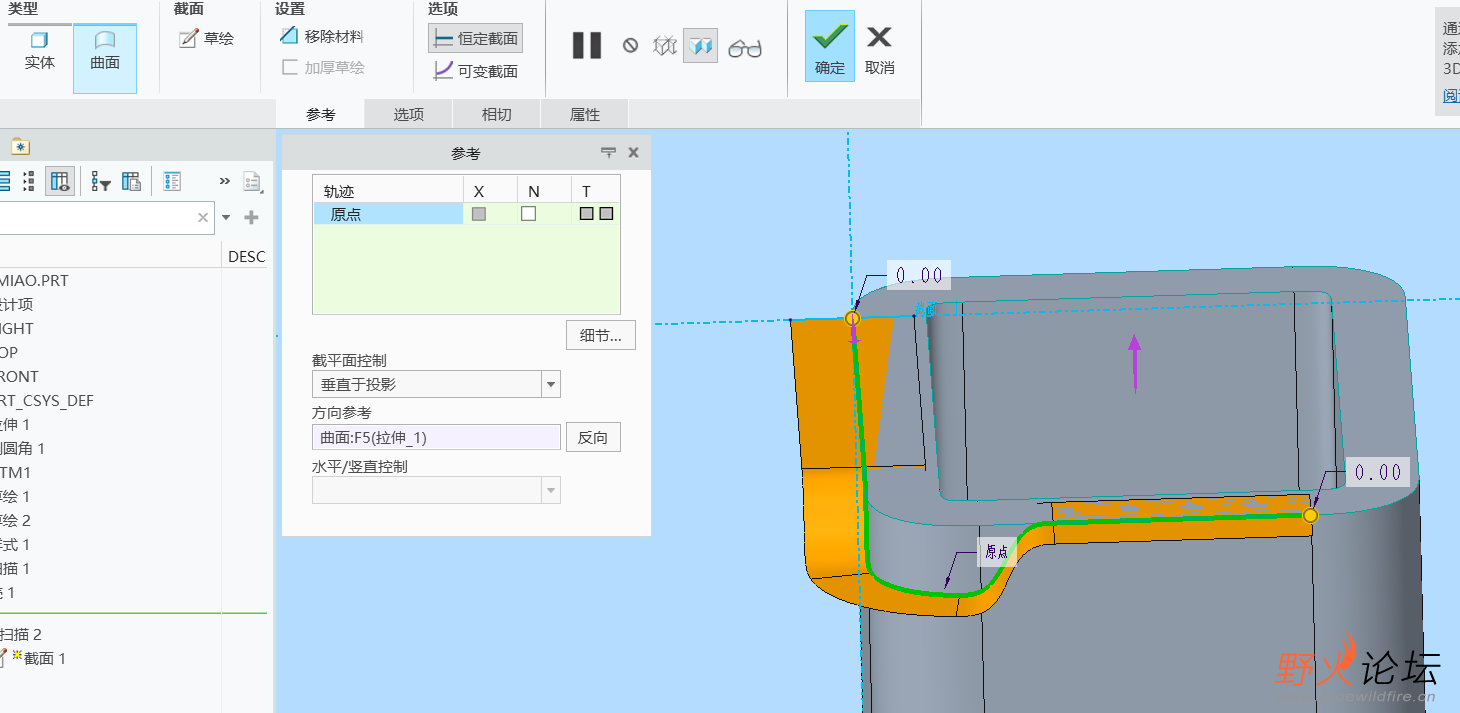Select 恒定截面 constant section option
Screen dimensions: 1460x713
[x=476, y=39]
